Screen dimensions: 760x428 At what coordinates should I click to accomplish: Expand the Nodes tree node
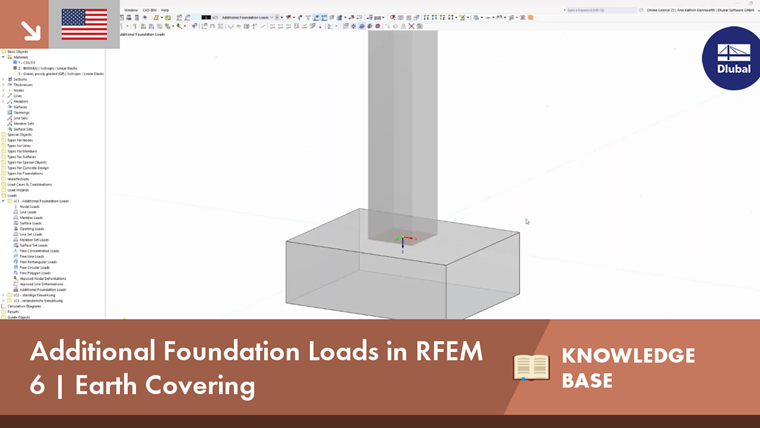coord(3,90)
